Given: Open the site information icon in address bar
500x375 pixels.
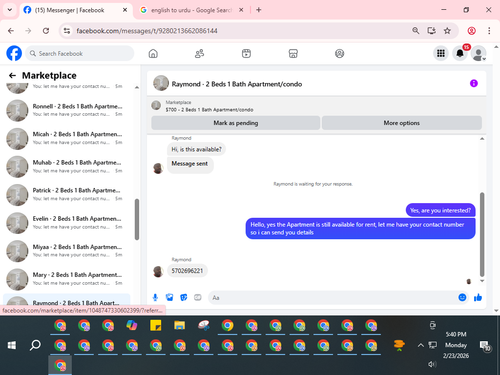Looking at the screenshot, I should 67,31.
